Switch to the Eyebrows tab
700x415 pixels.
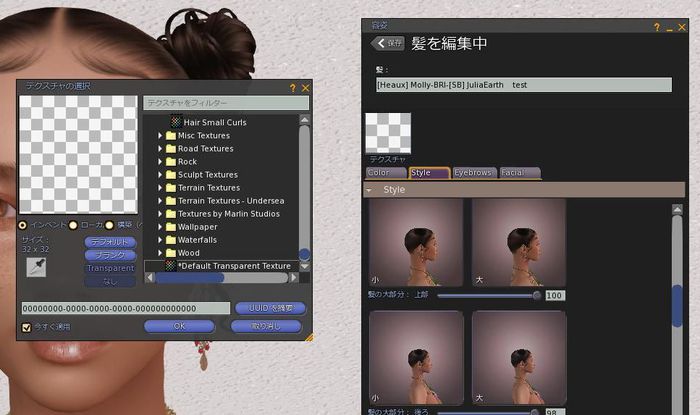[x=475, y=173]
